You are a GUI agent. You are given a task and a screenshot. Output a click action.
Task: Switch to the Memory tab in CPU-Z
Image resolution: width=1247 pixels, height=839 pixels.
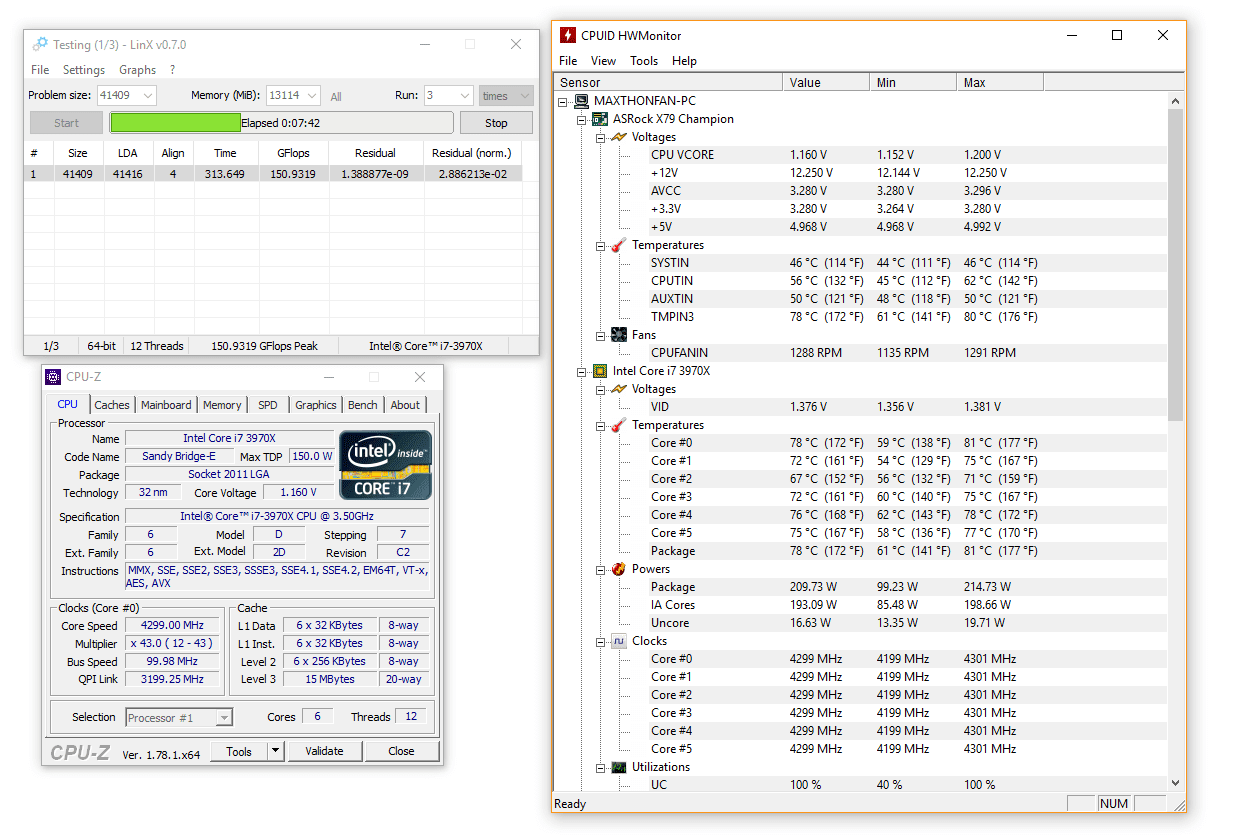tap(222, 405)
